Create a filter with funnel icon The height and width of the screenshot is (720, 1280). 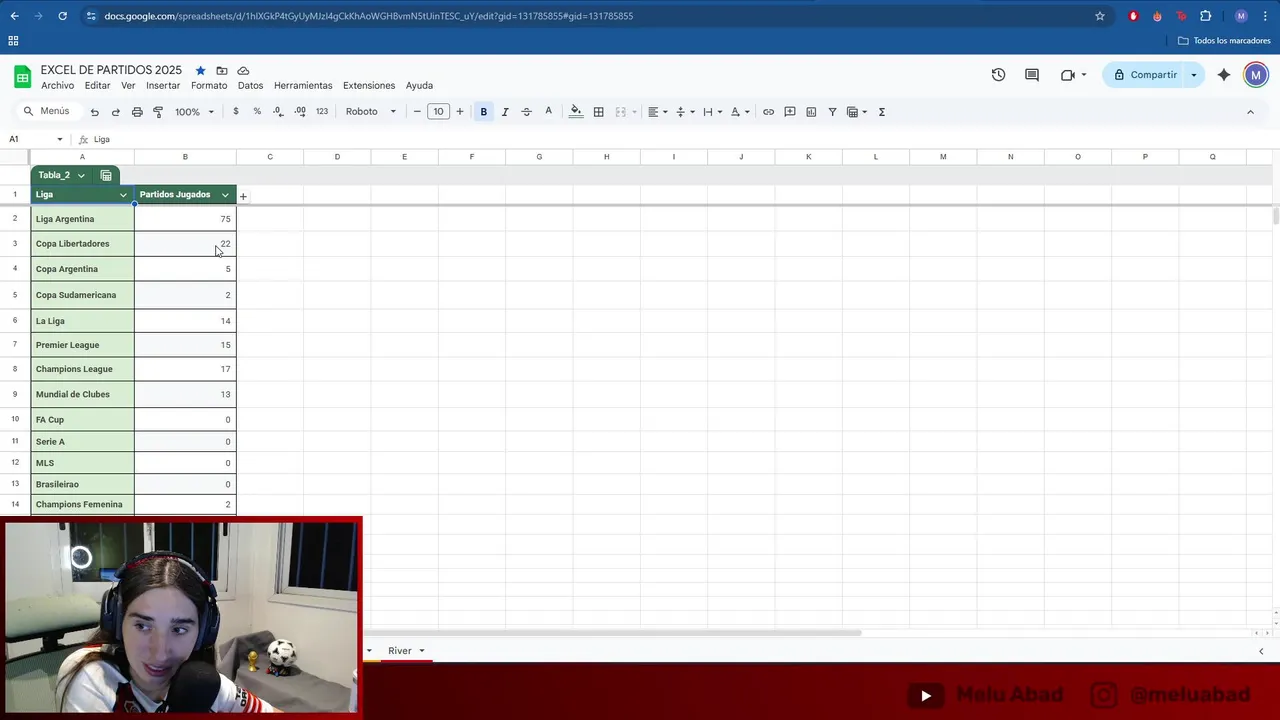tap(832, 112)
